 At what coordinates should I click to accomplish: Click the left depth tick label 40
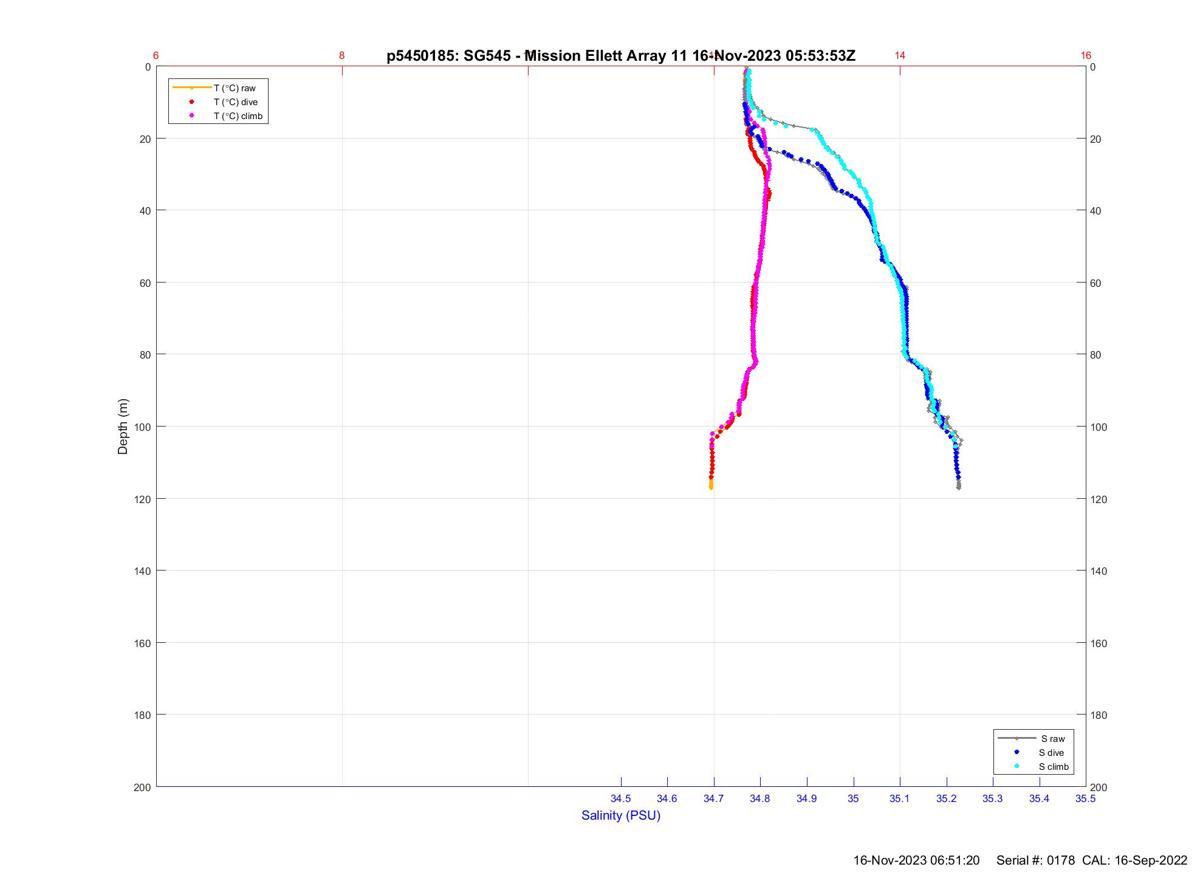click(144, 211)
